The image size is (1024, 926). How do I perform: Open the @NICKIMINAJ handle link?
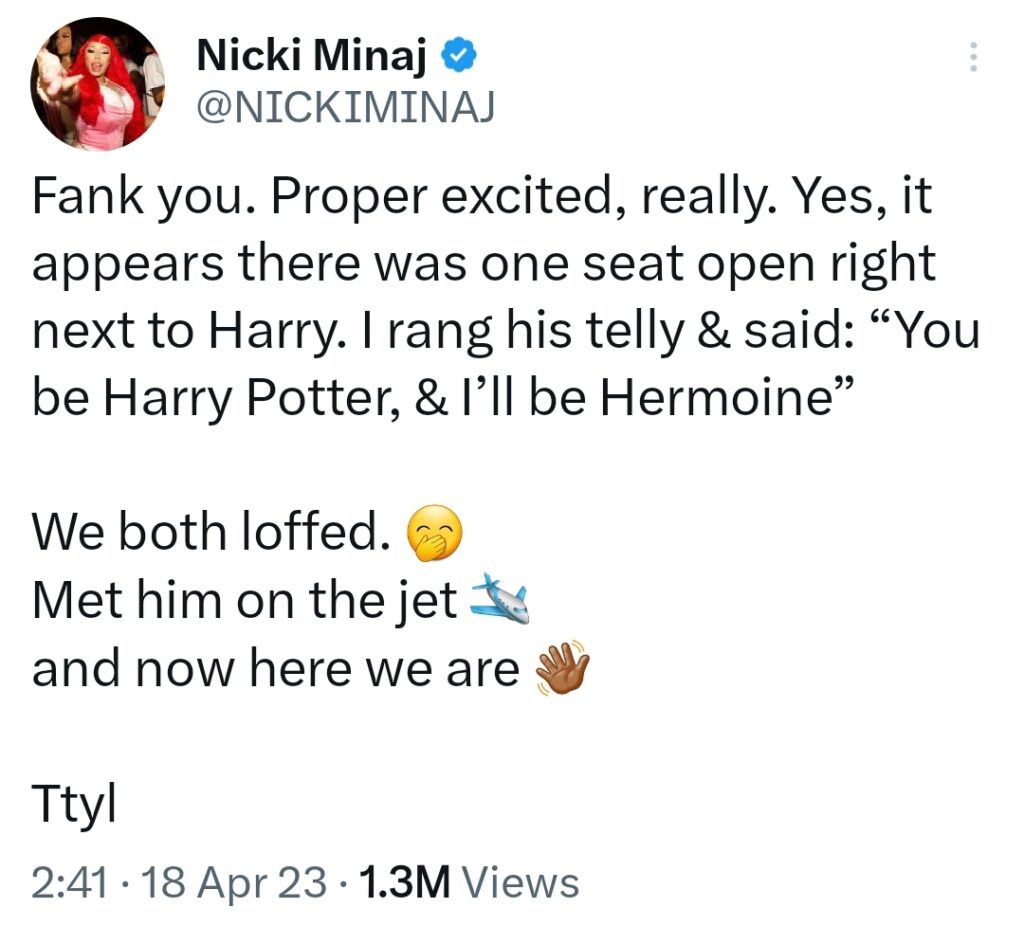click(345, 108)
